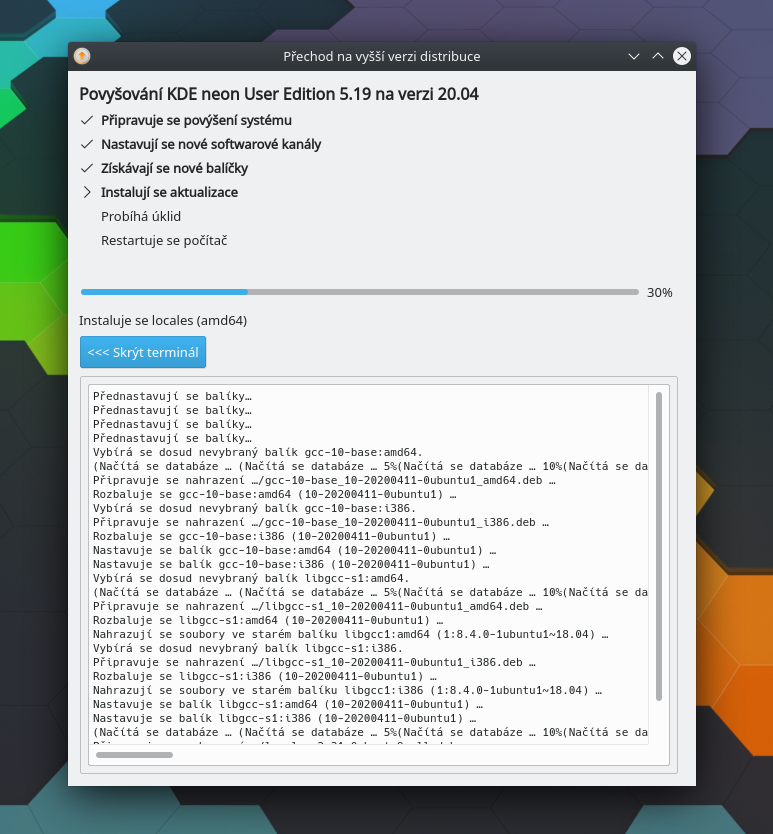The height and width of the screenshot is (834, 773).
Task: Click terminal line Nahrazují soubory libgcc1:i386
Action: pyautogui.click(x=347, y=690)
